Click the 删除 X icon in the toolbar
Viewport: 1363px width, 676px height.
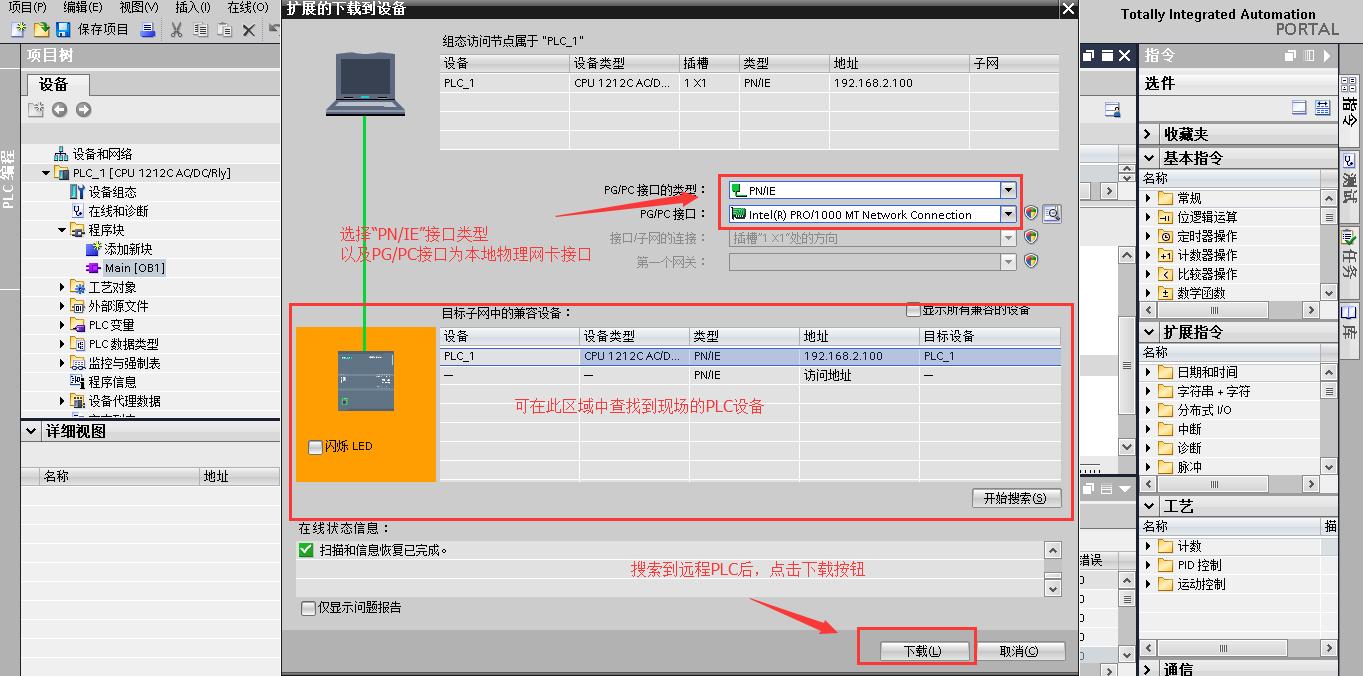pos(249,29)
